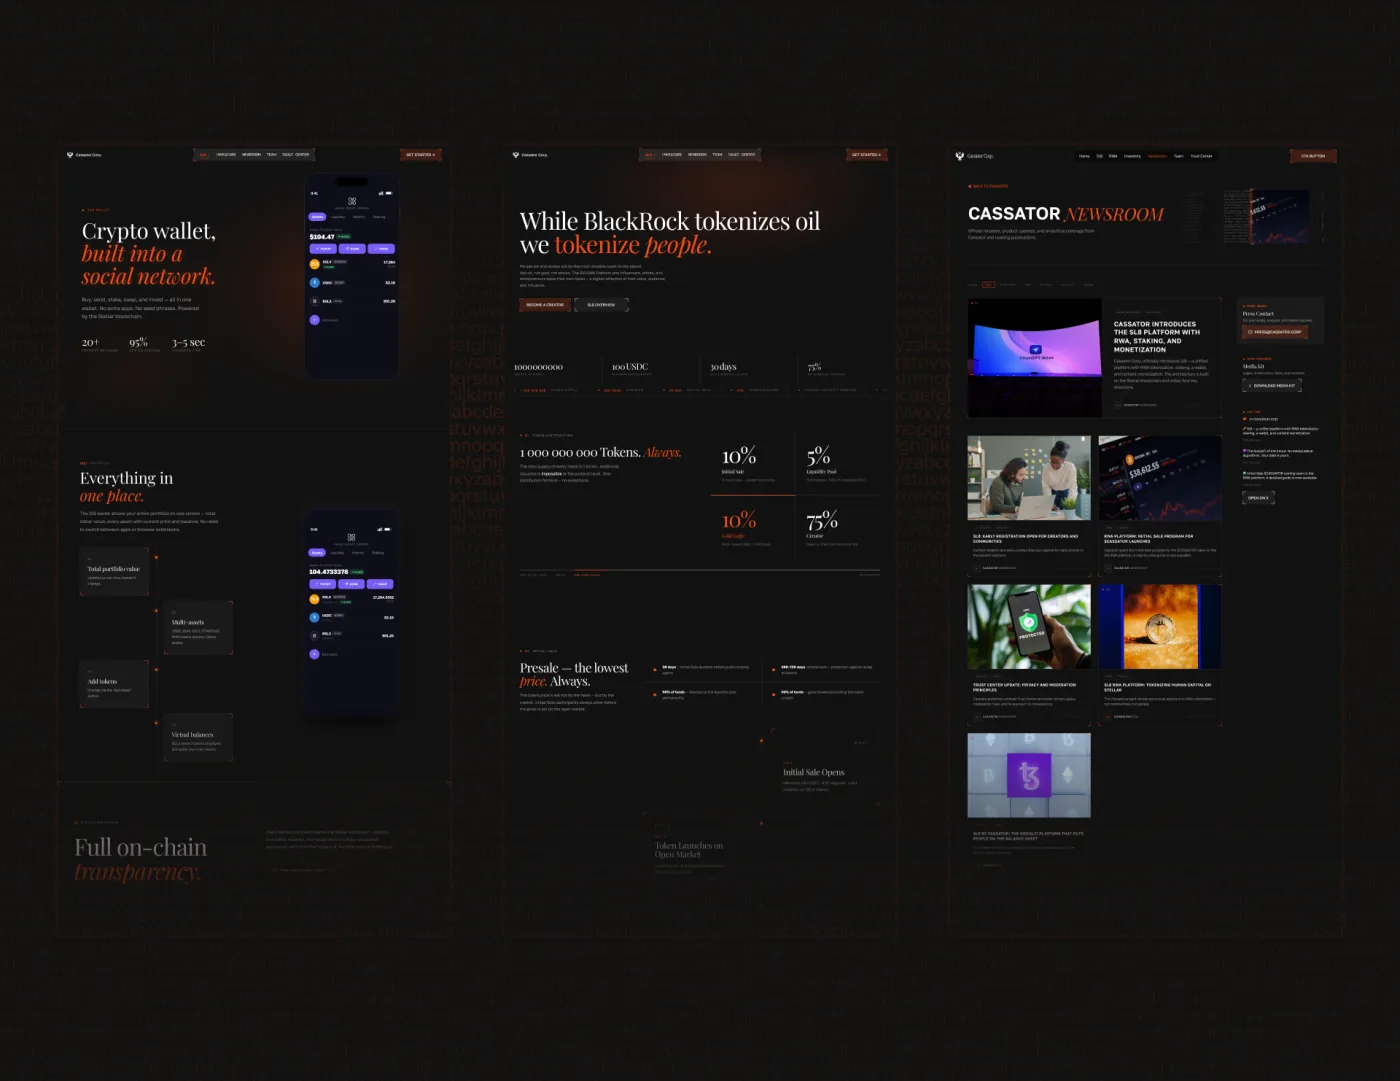The image size is (1400, 1081).
Task: Tap the SL8 logo icon atop the upper phone
Action: tap(352, 201)
